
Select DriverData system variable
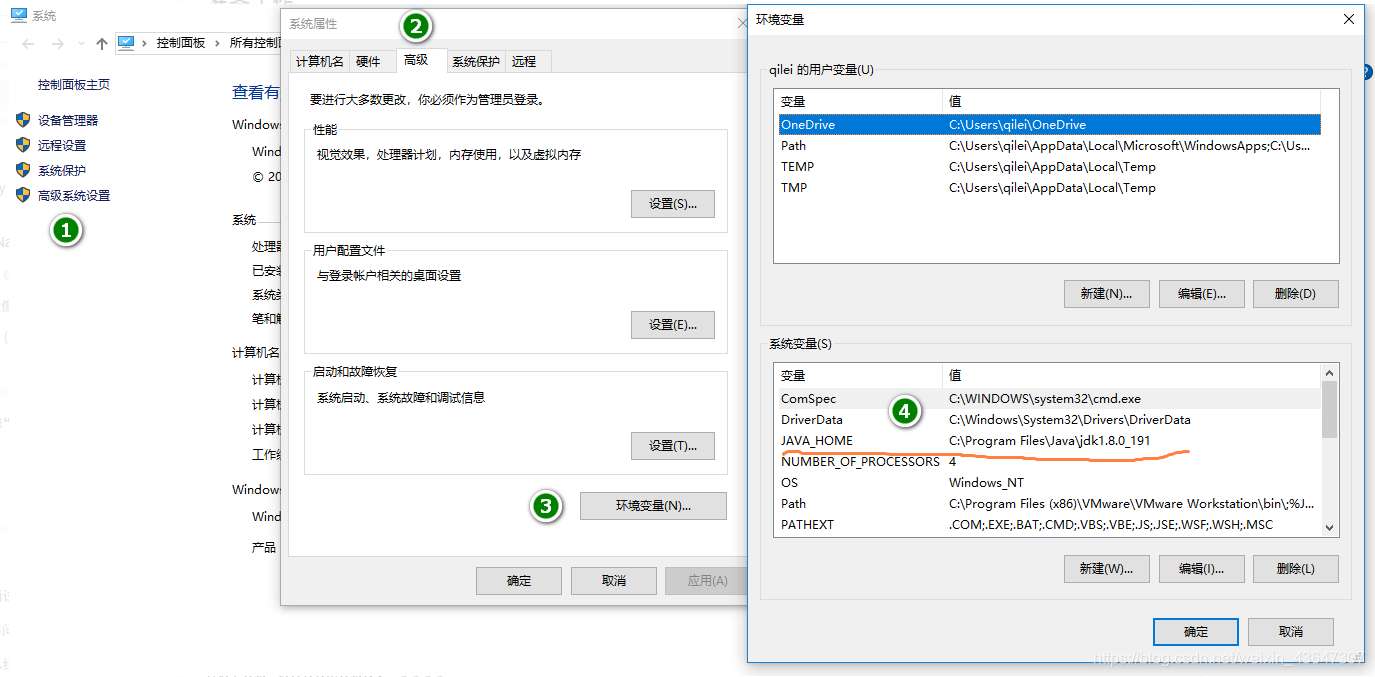1049,420
